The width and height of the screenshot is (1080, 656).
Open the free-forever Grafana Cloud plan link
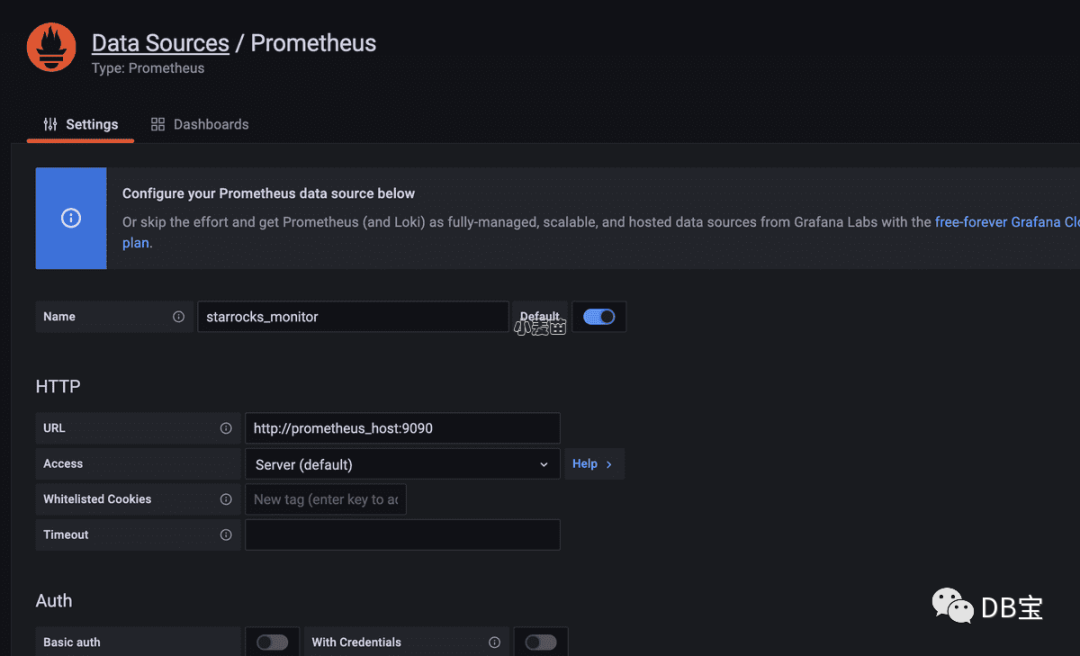click(x=1005, y=222)
